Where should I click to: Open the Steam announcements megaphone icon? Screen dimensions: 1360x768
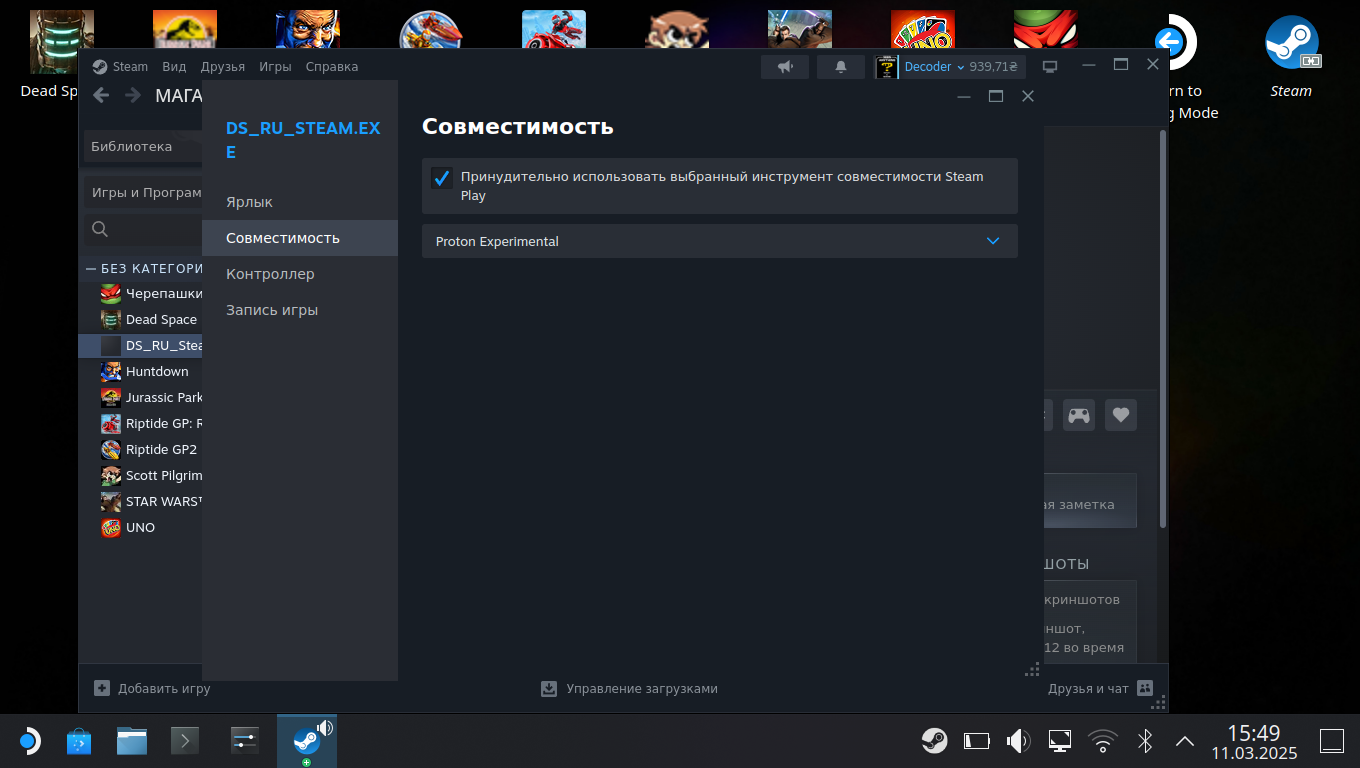pyautogui.click(x=785, y=67)
